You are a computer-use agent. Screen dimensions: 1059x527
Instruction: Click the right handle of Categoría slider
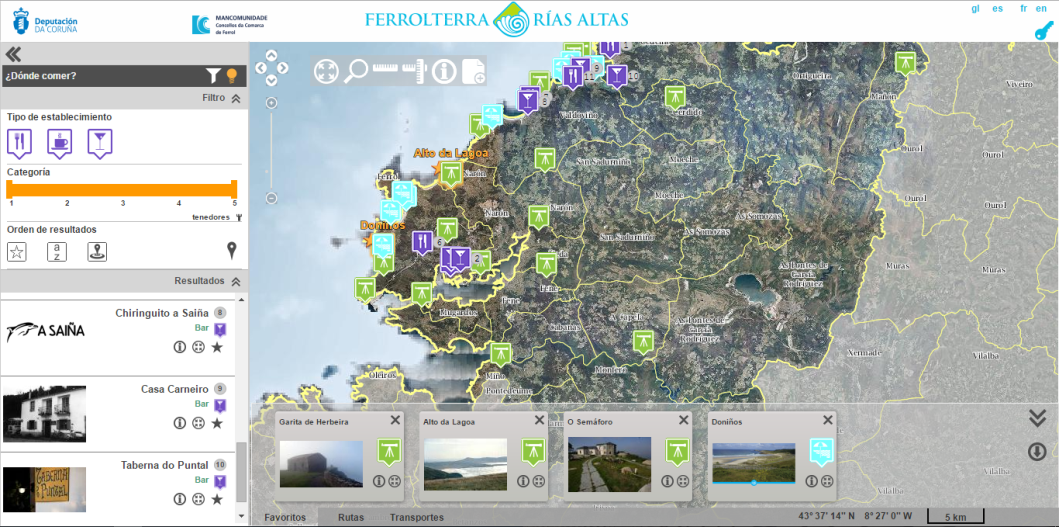click(234, 189)
